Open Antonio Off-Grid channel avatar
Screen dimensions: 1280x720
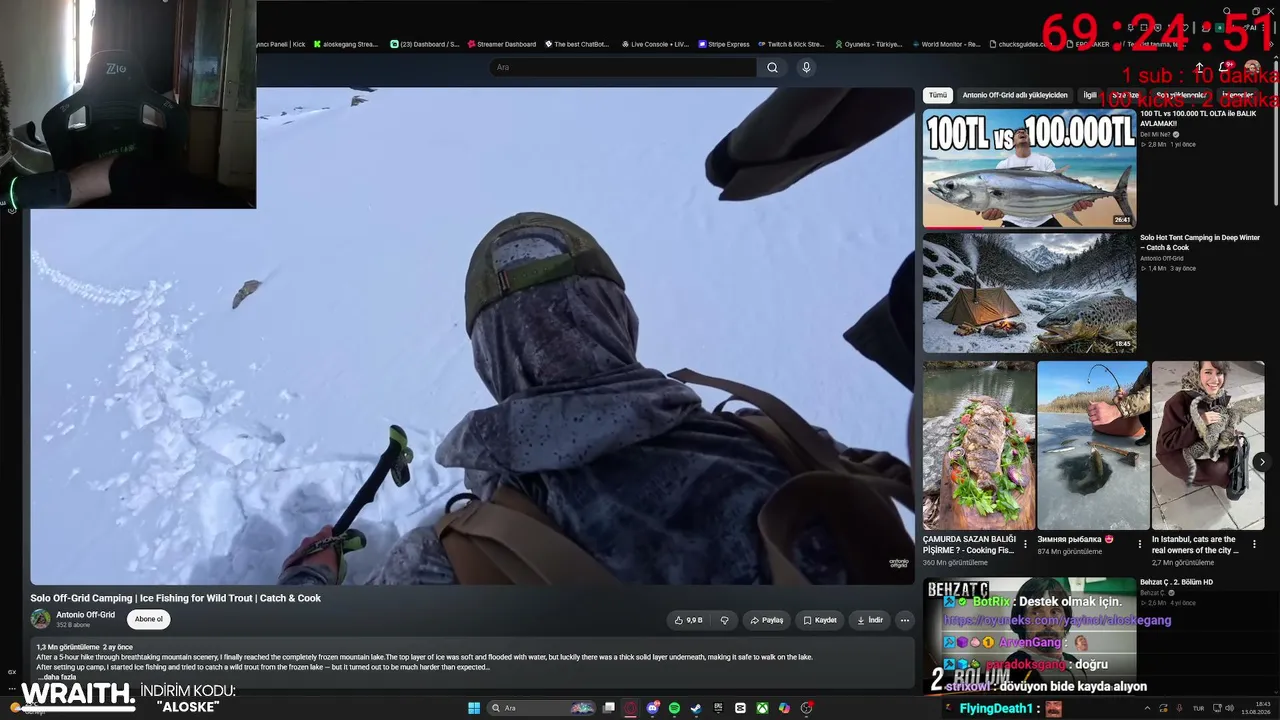(x=41, y=619)
